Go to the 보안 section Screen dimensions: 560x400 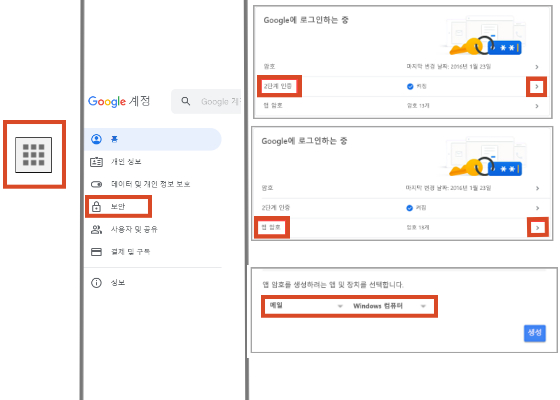[x=118, y=206]
